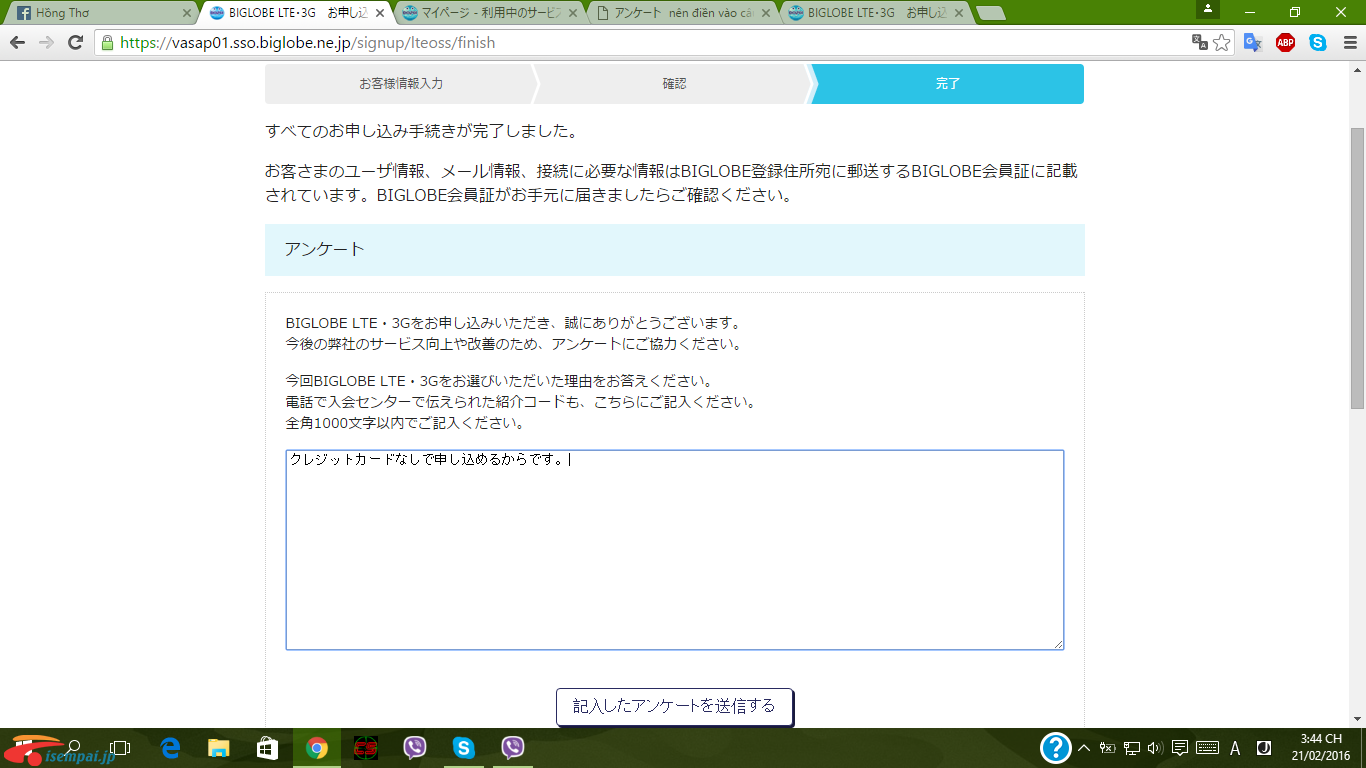Click the page vertical scrollbar thumb
The image size is (1366, 768).
[x=1357, y=268]
